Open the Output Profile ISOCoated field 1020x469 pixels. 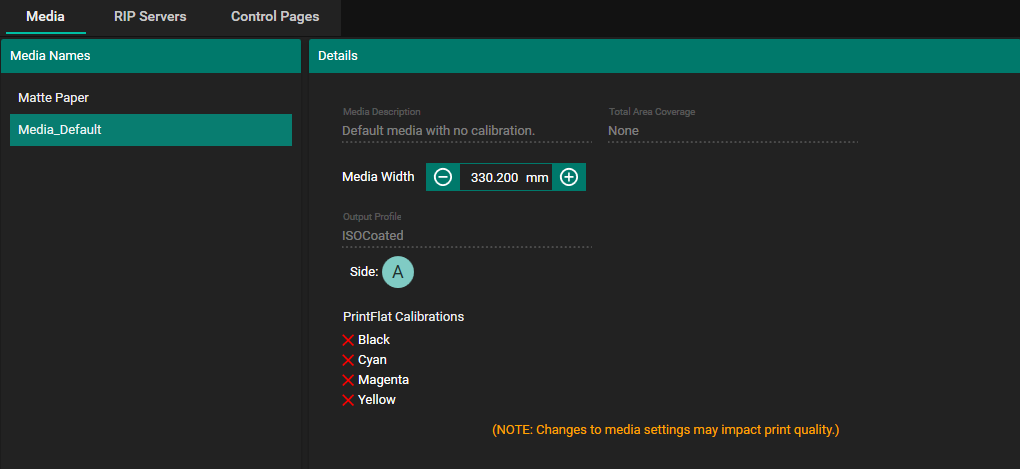pyautogui.click(x=467, y=236)
